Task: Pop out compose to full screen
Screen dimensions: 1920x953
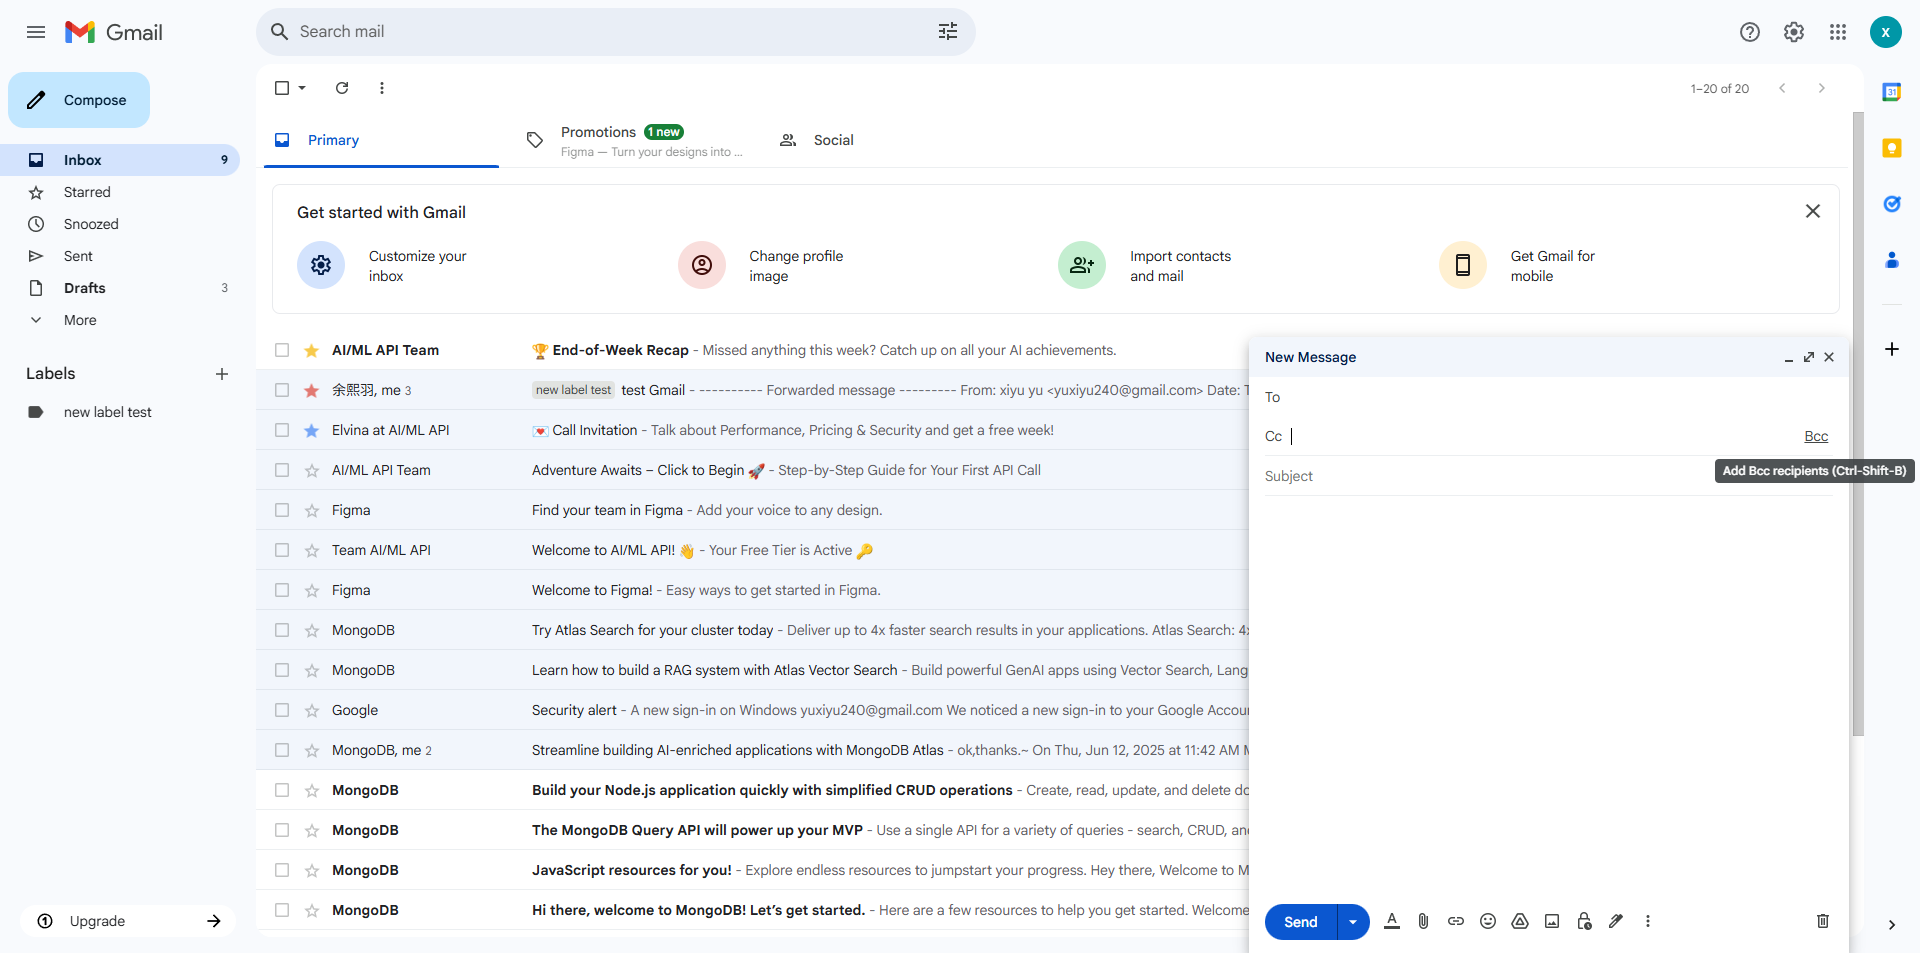Action: click(1809, 357)
